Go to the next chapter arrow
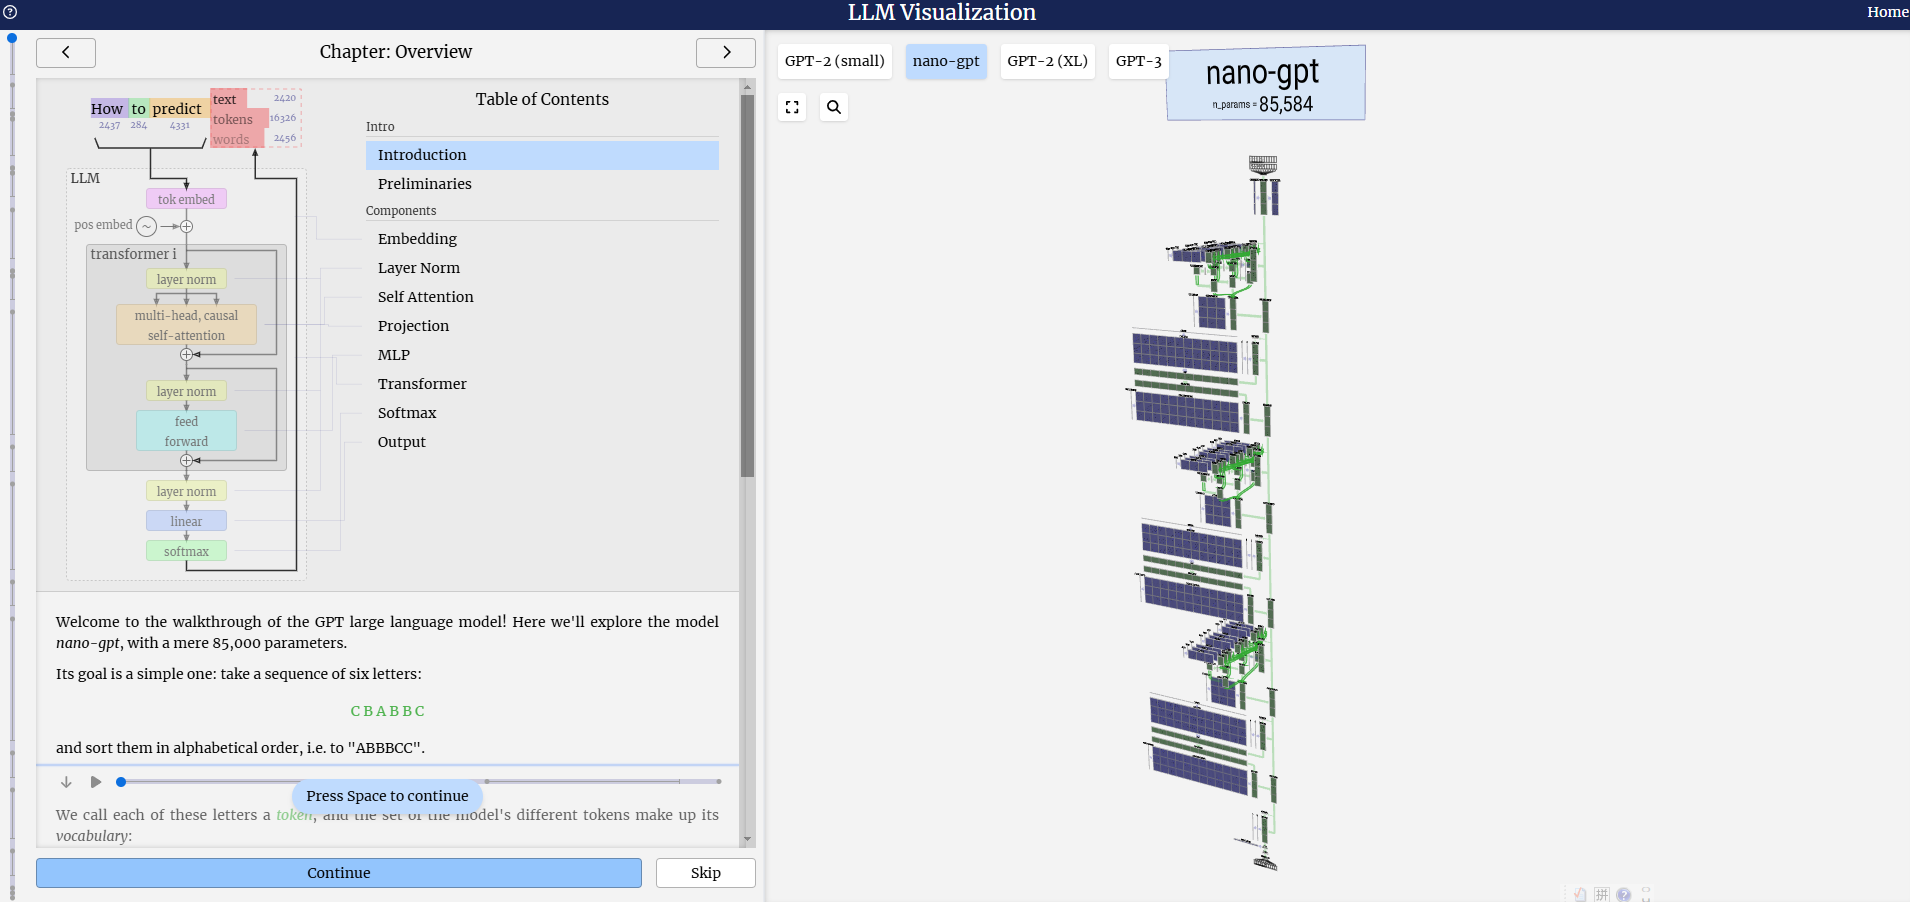Image resolution: width=1910 pixels, height=902 pixels. [x=726, y=52]
